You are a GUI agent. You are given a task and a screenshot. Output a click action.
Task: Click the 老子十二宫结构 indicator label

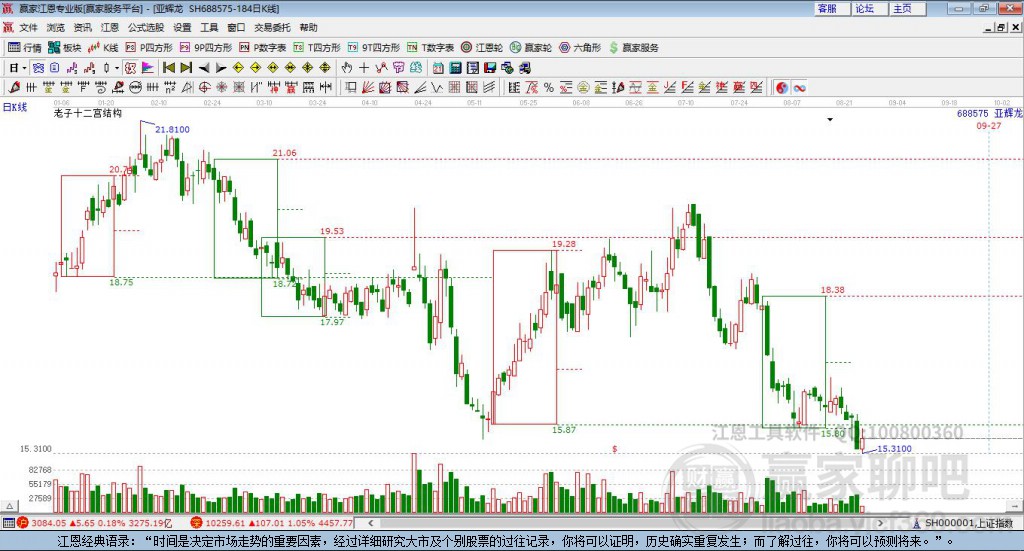click(x=88, y=113)
